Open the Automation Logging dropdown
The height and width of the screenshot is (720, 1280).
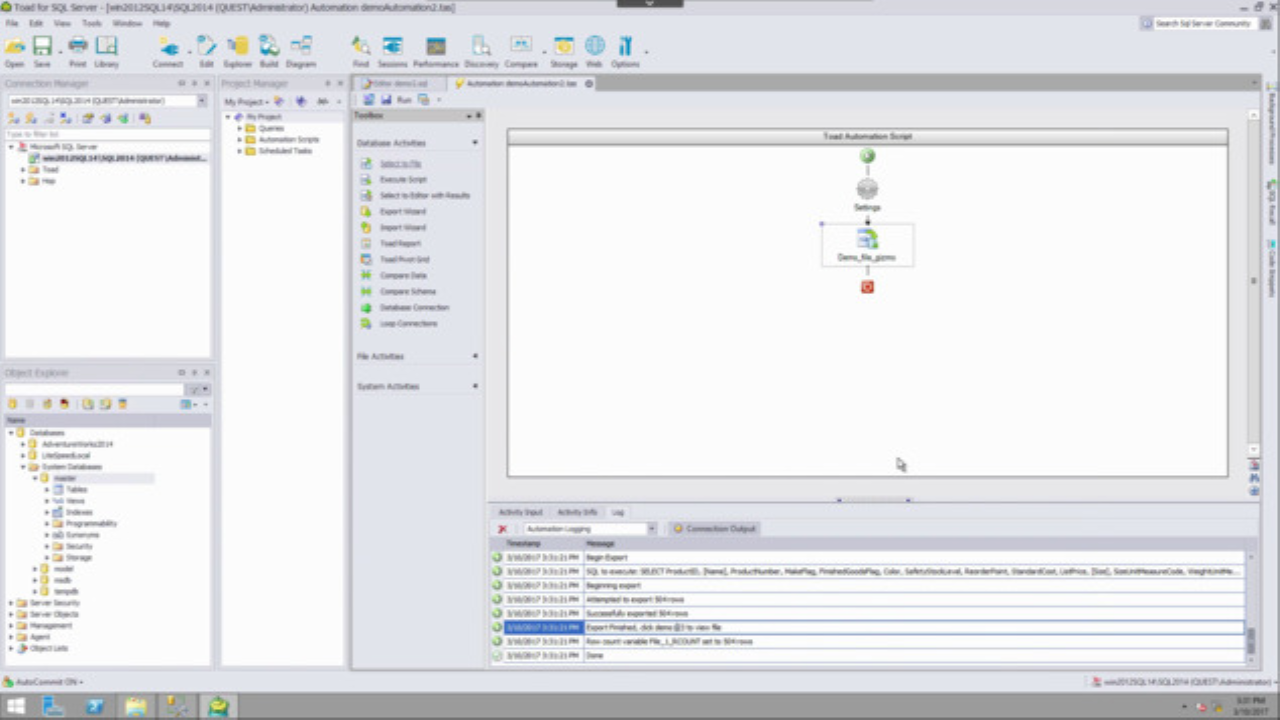pyautogui.click(x=652, y=528)
